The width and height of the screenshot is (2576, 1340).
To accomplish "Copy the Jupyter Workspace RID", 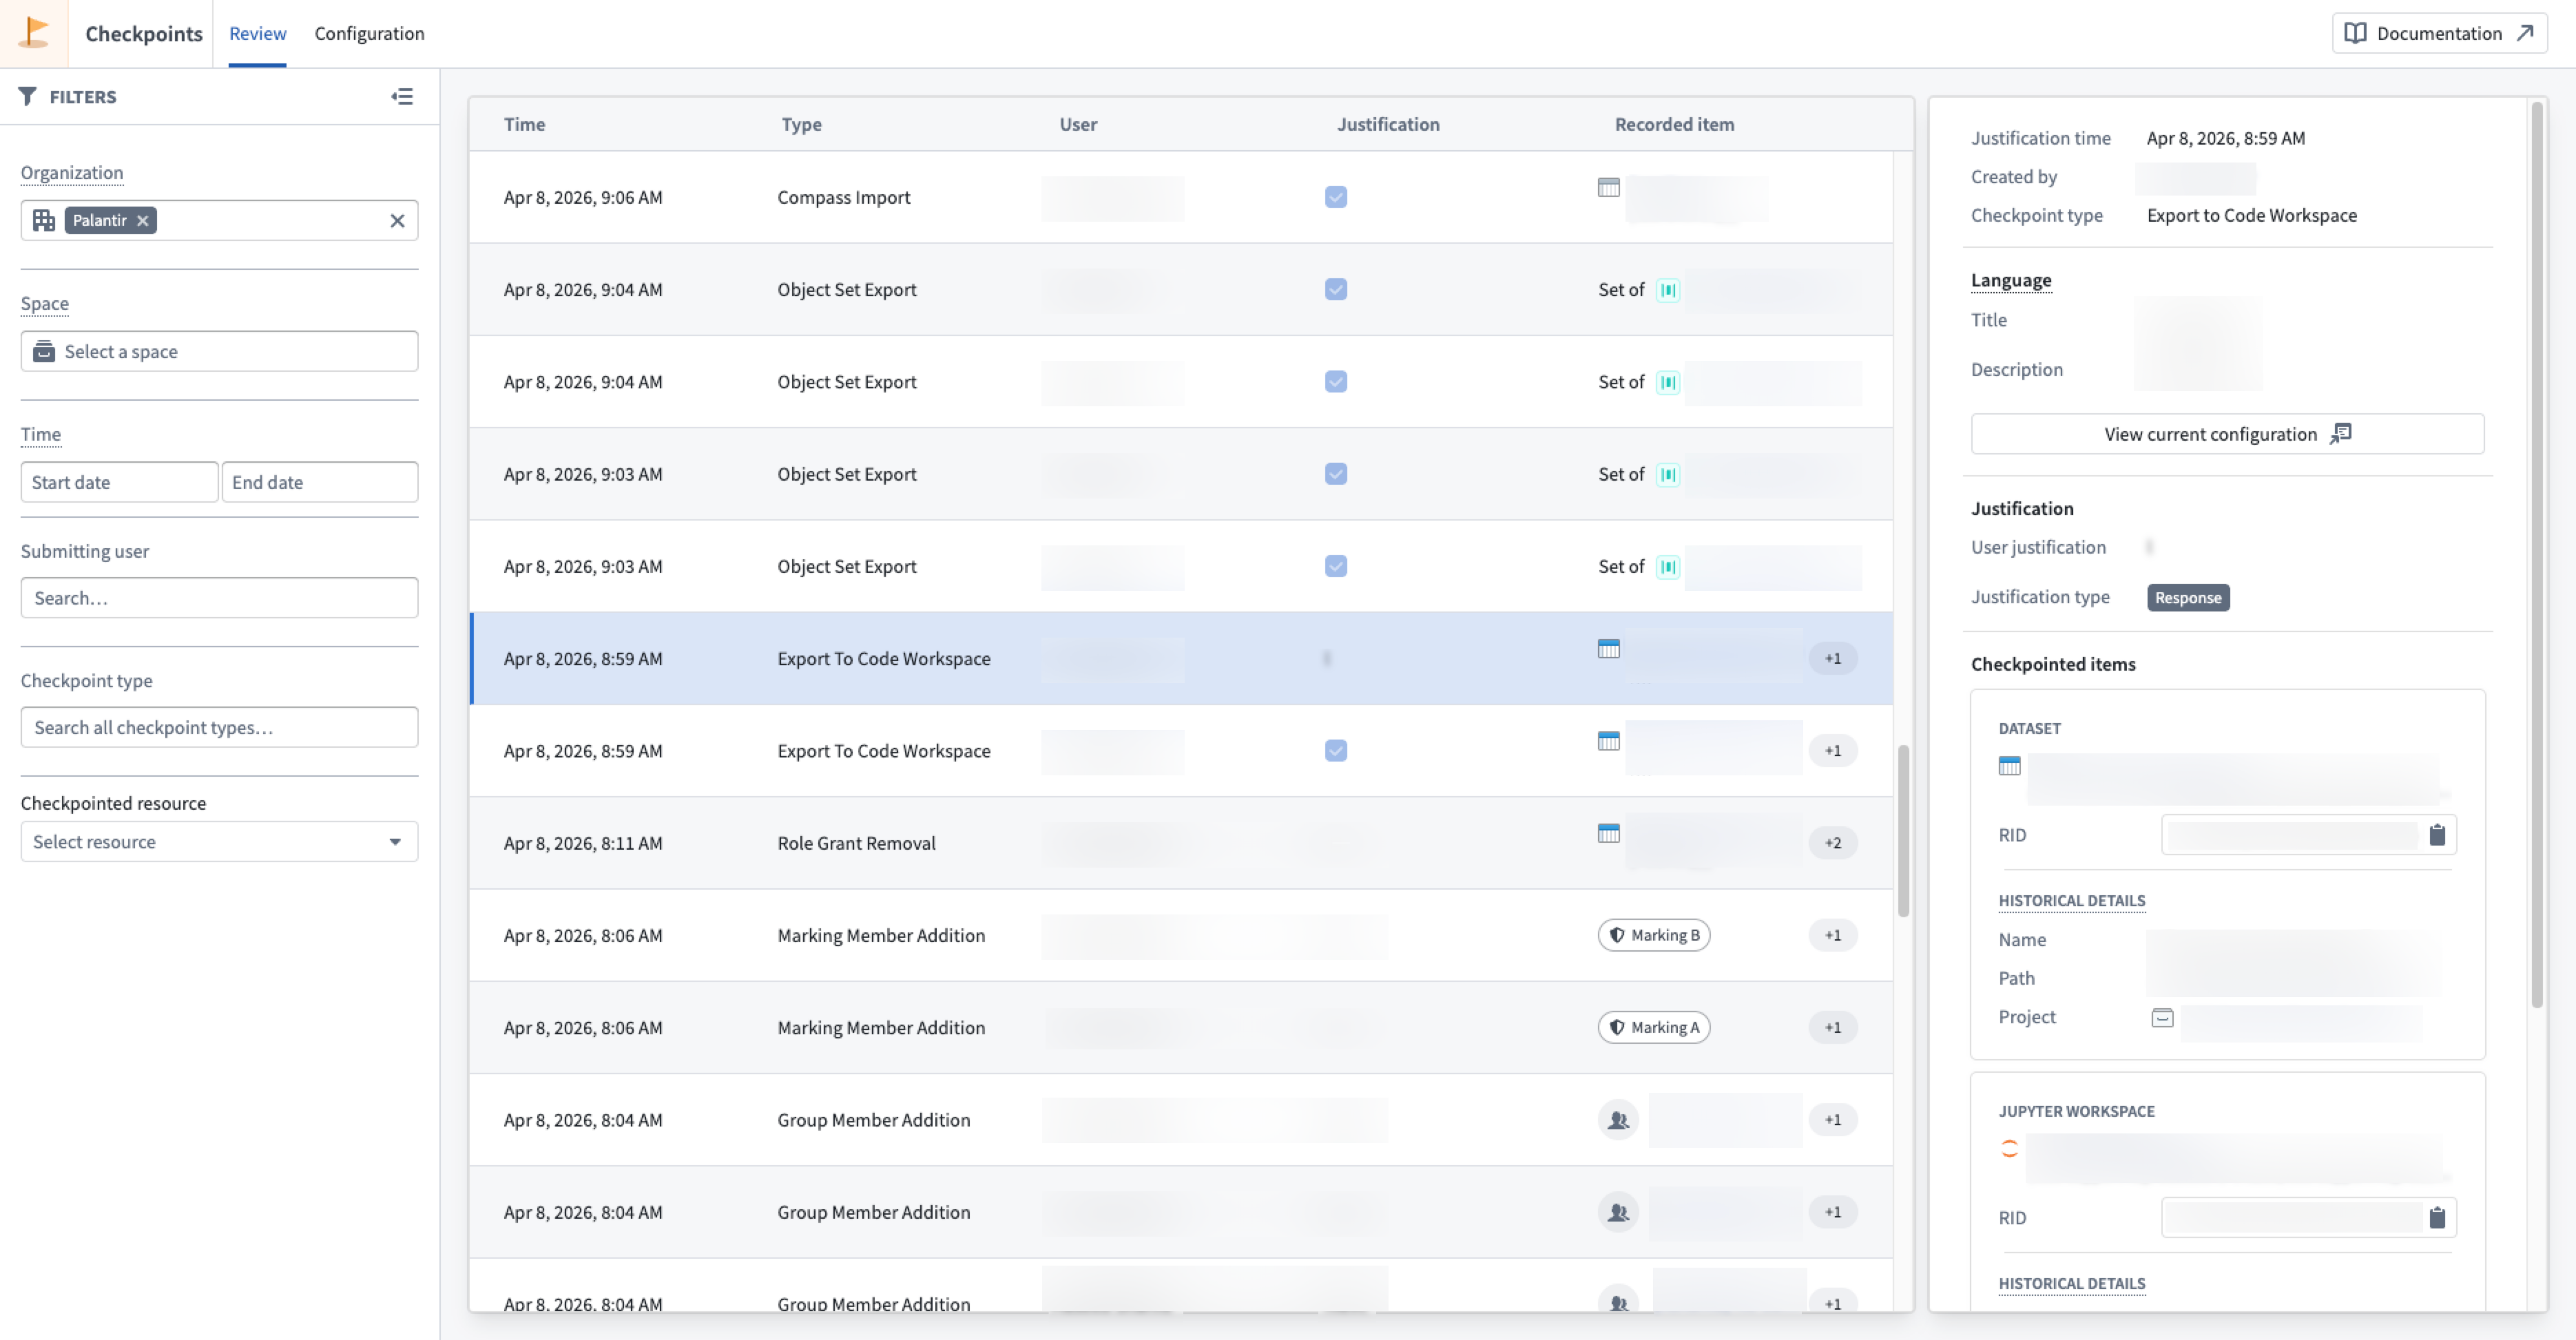I will [2436, 1217].
